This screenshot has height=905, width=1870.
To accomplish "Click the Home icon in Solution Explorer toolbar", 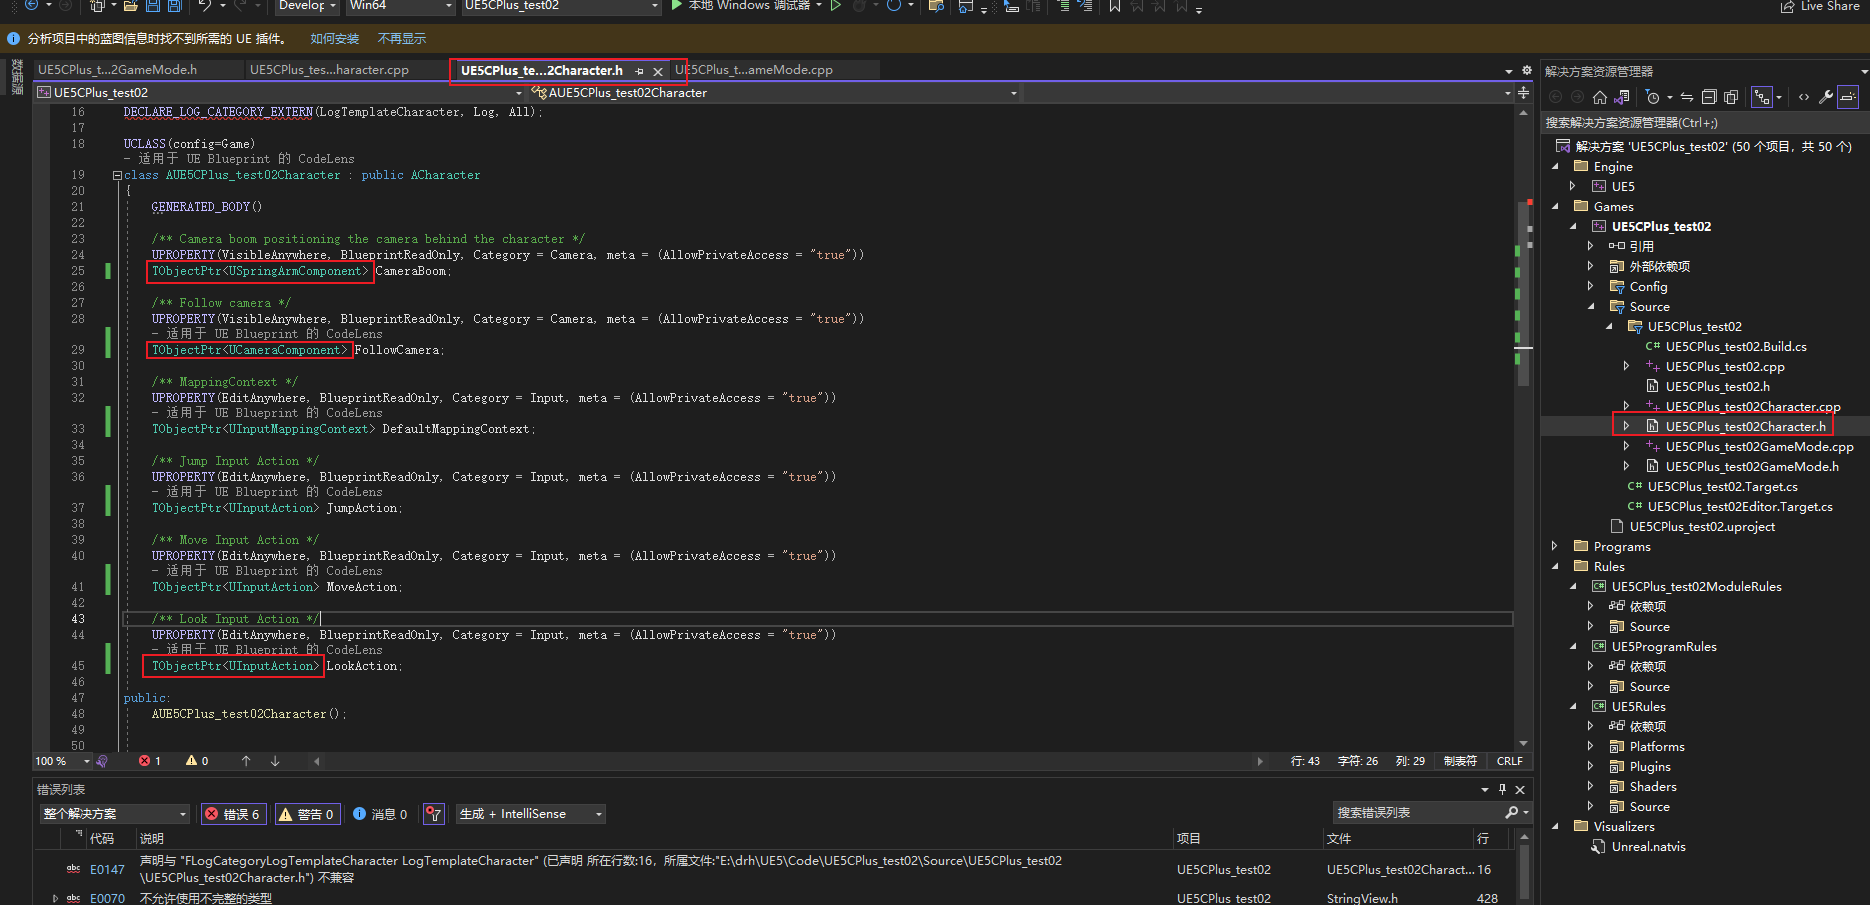I will 1600,97.
